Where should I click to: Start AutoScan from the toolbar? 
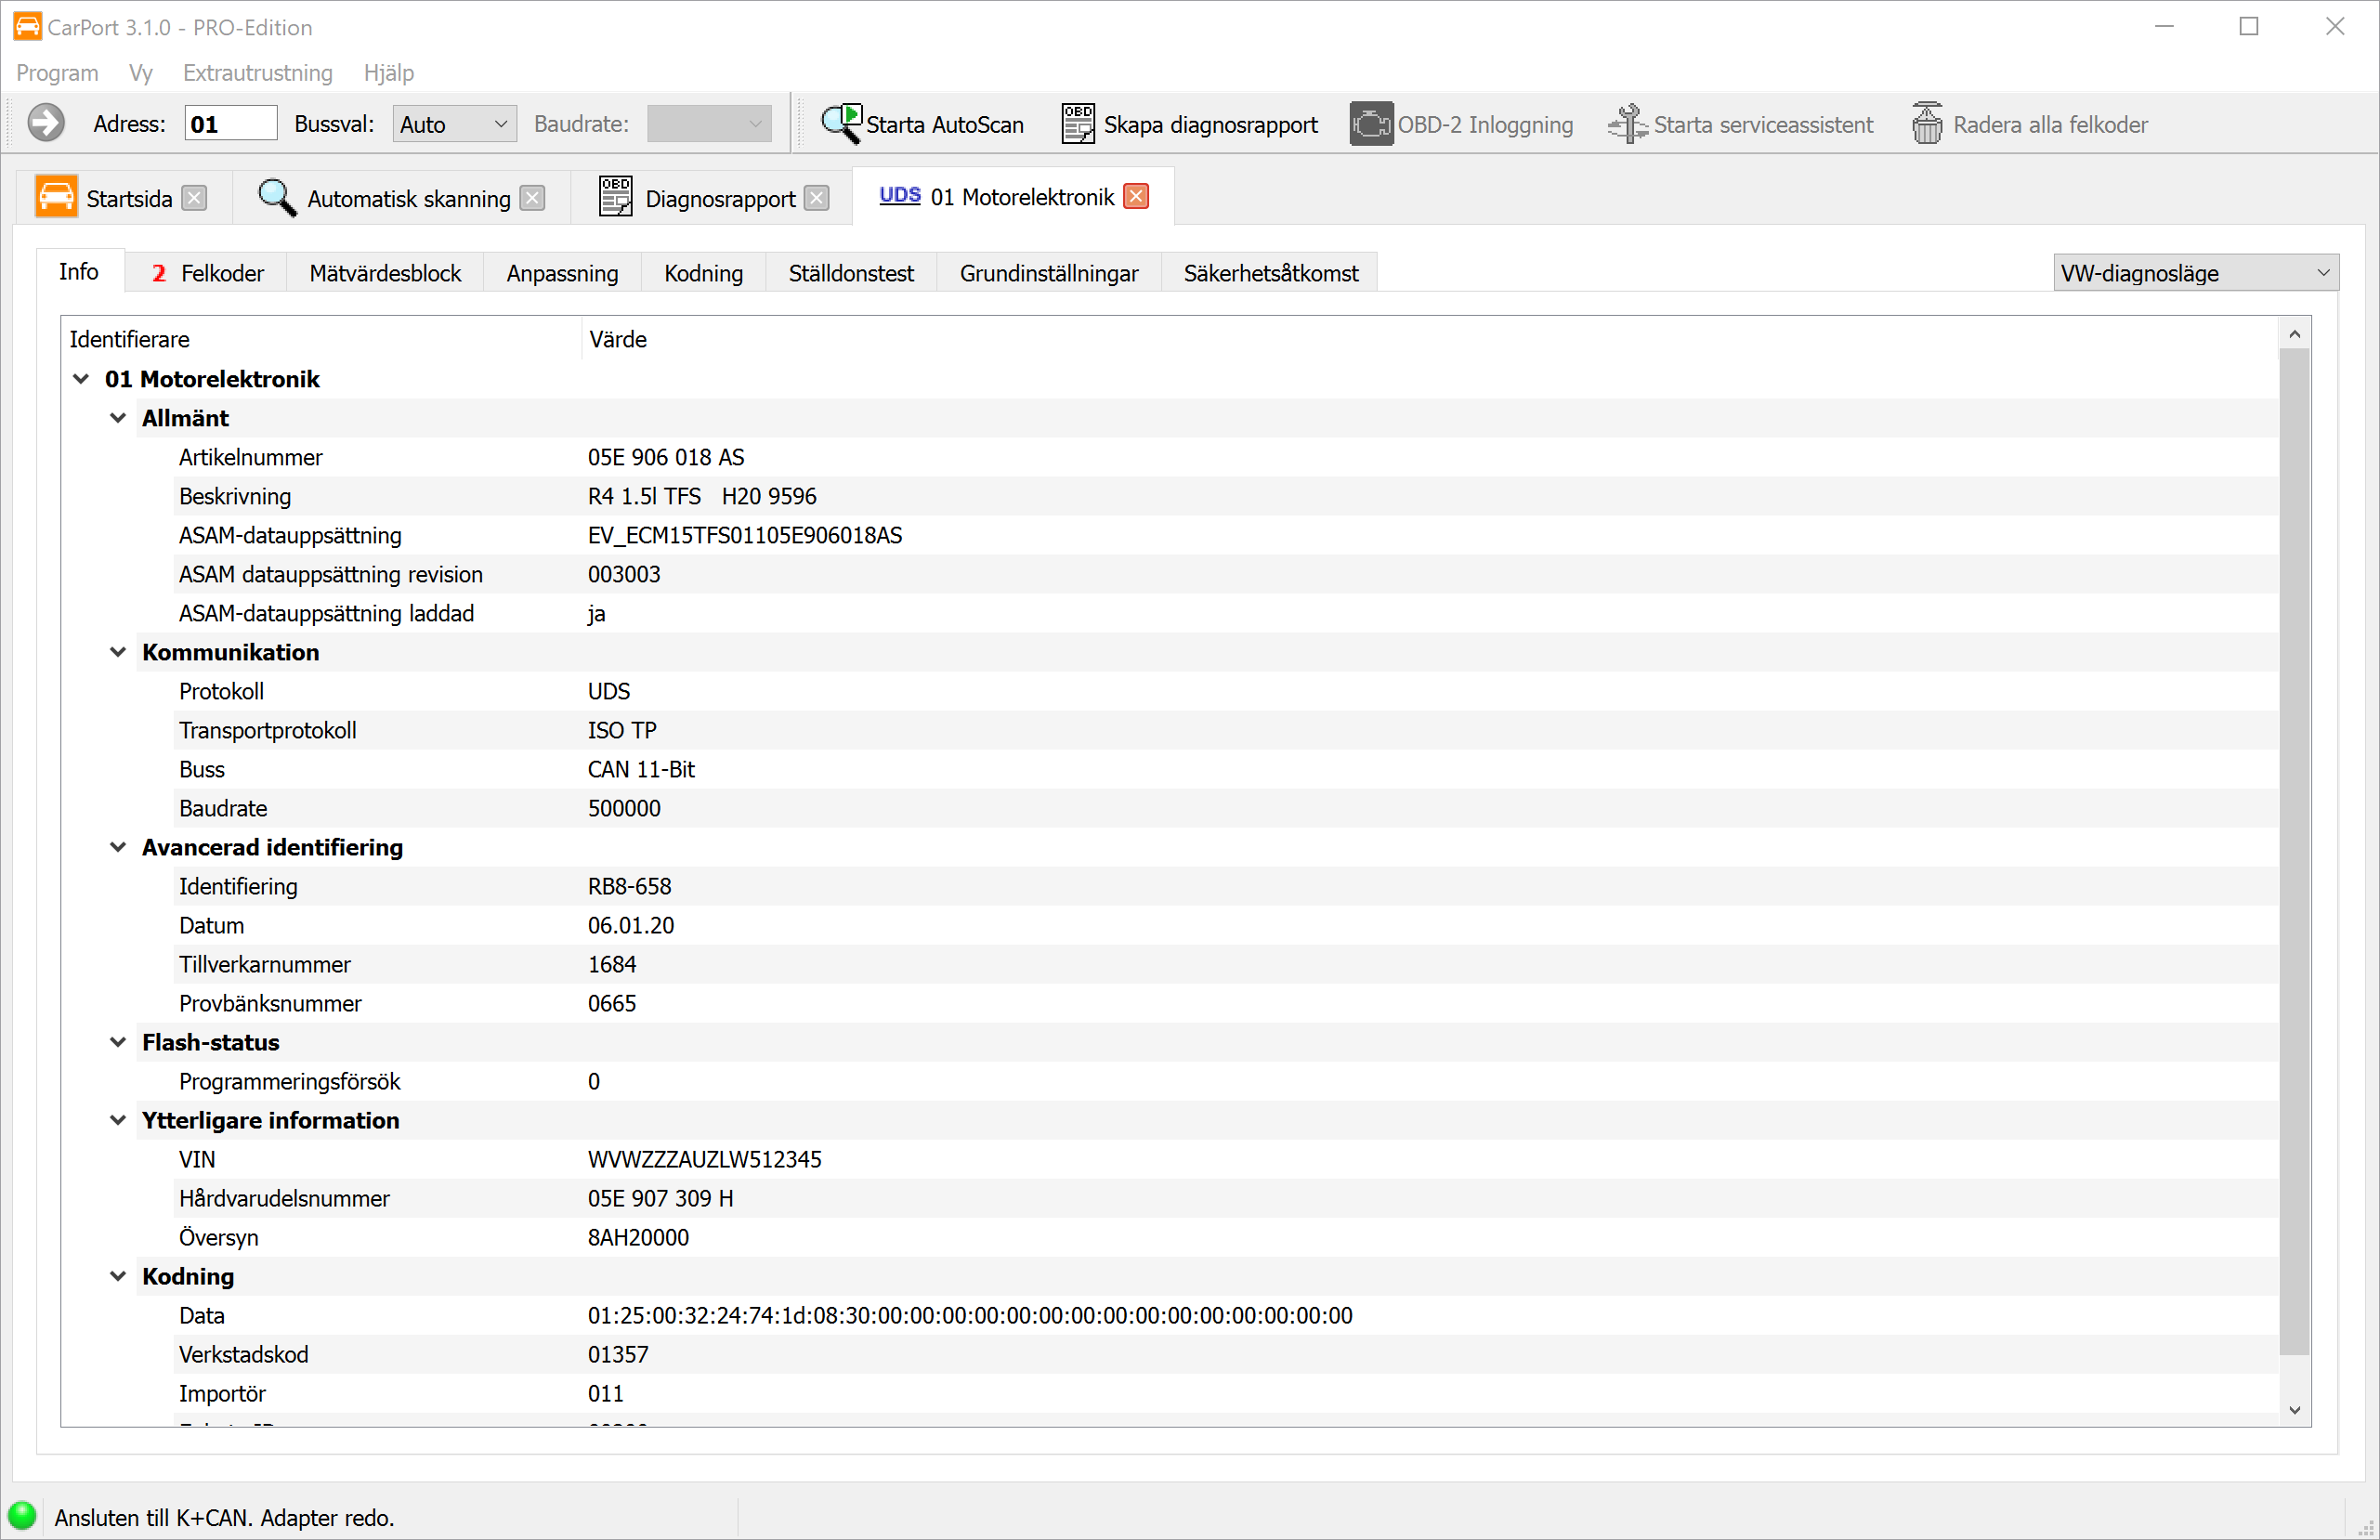tap(921, 124)
